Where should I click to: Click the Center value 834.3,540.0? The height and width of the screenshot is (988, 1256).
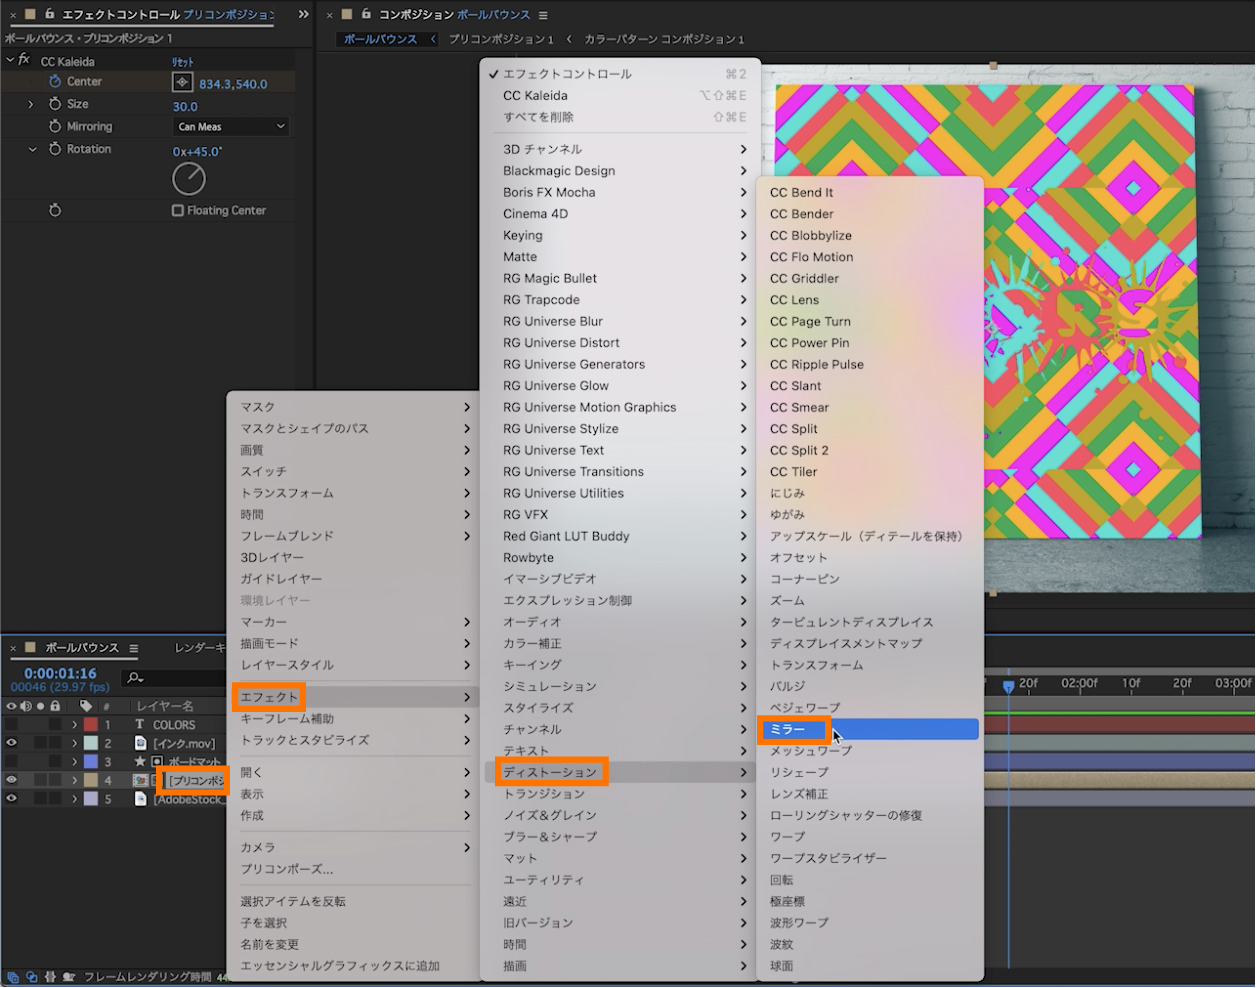point(233,84)
